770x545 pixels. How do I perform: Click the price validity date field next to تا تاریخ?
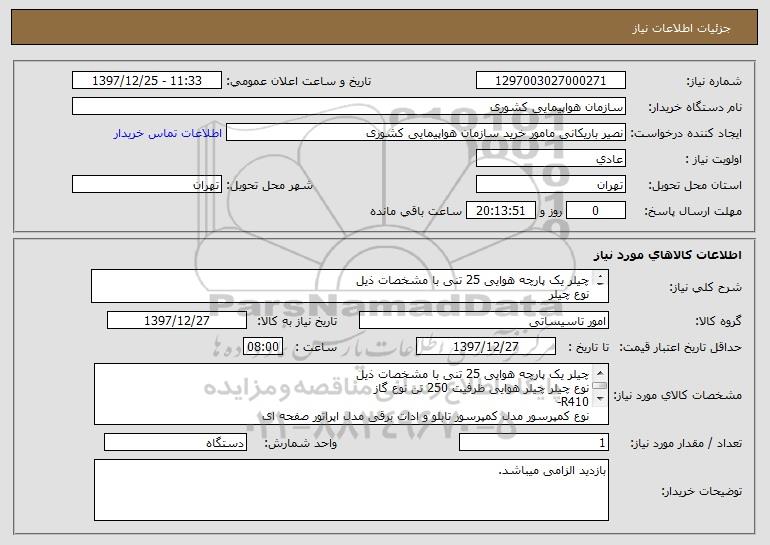point(486,347)
